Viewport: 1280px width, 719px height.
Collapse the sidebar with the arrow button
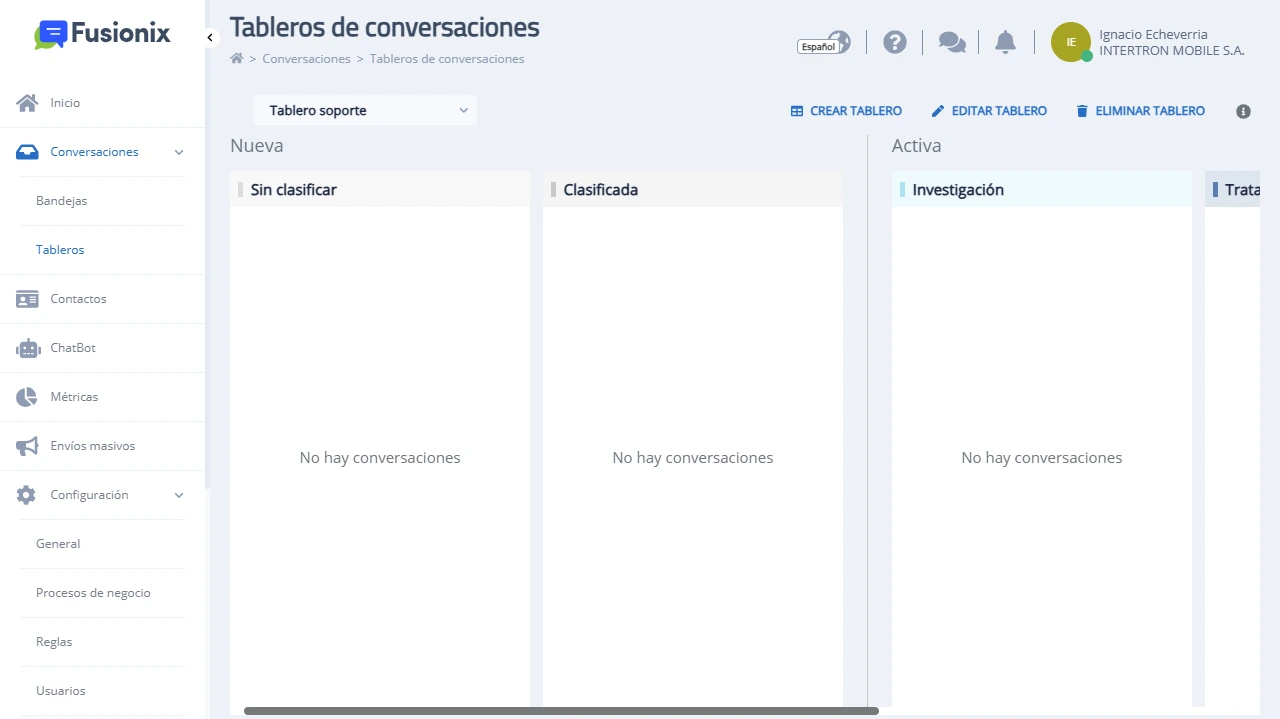pos(210,37)
